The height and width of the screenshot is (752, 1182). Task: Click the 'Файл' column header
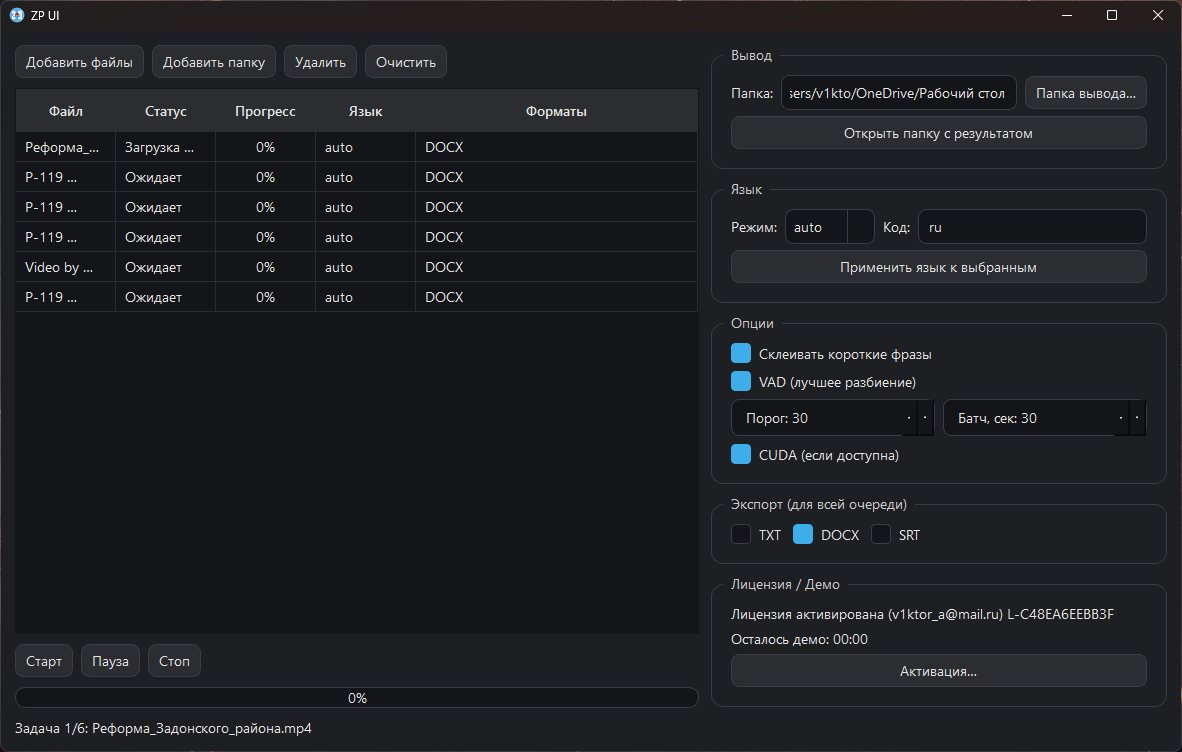click(x=65, y=111)
